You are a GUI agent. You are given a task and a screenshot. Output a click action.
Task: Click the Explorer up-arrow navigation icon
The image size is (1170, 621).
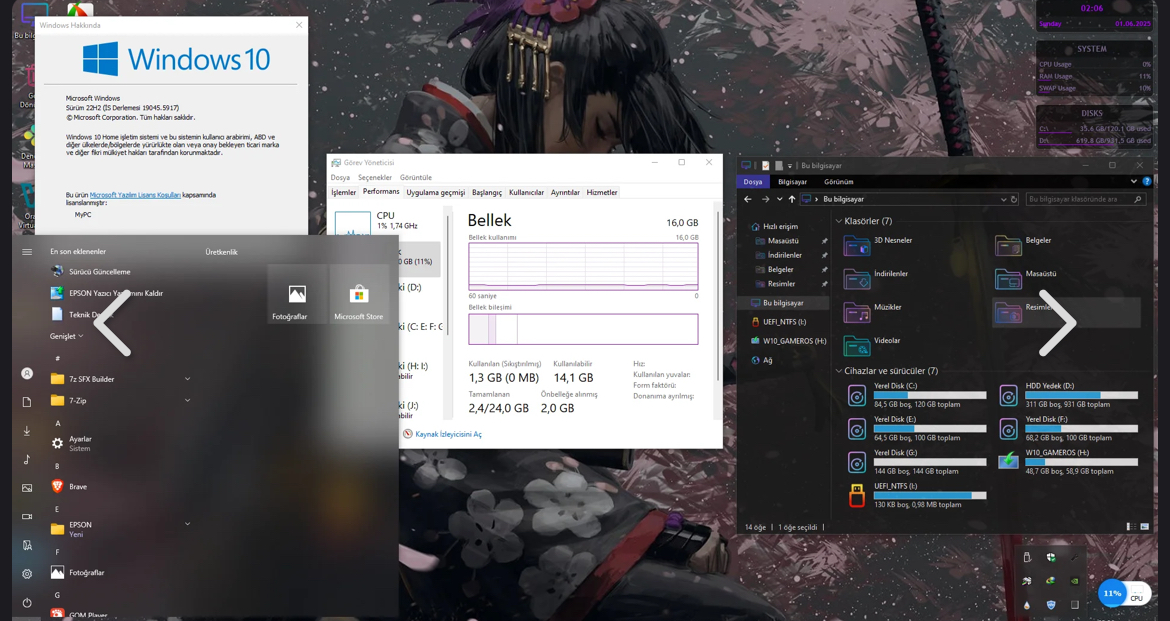coord(792,199)
